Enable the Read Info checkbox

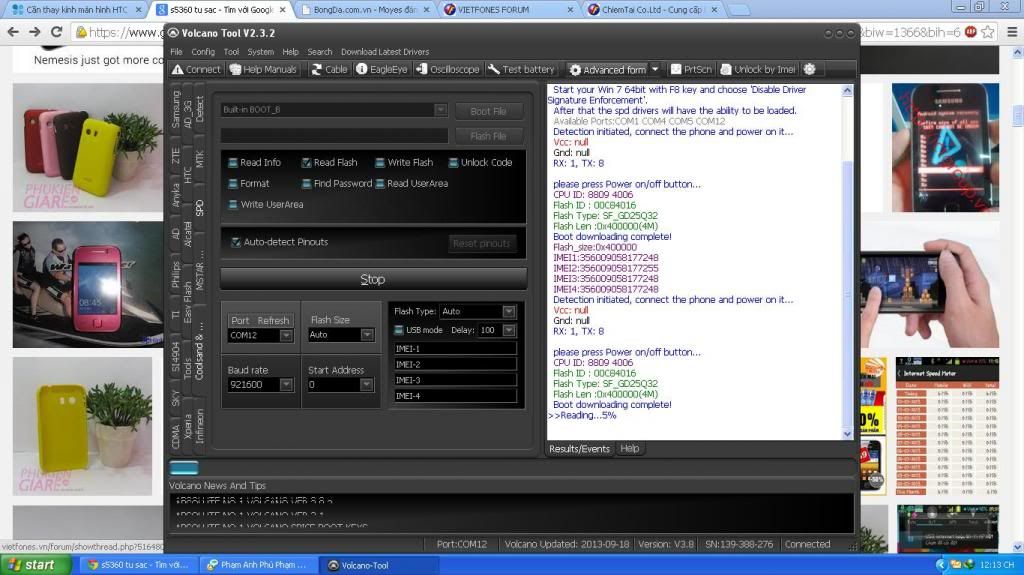tap(233, 163)
